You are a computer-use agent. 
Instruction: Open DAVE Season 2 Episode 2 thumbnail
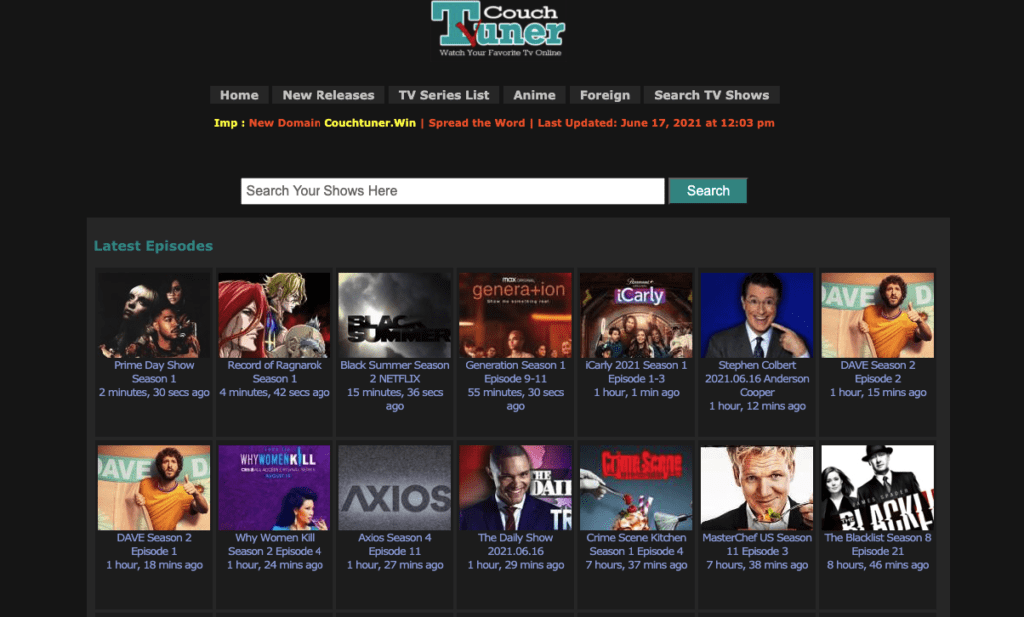coord(878,315)
